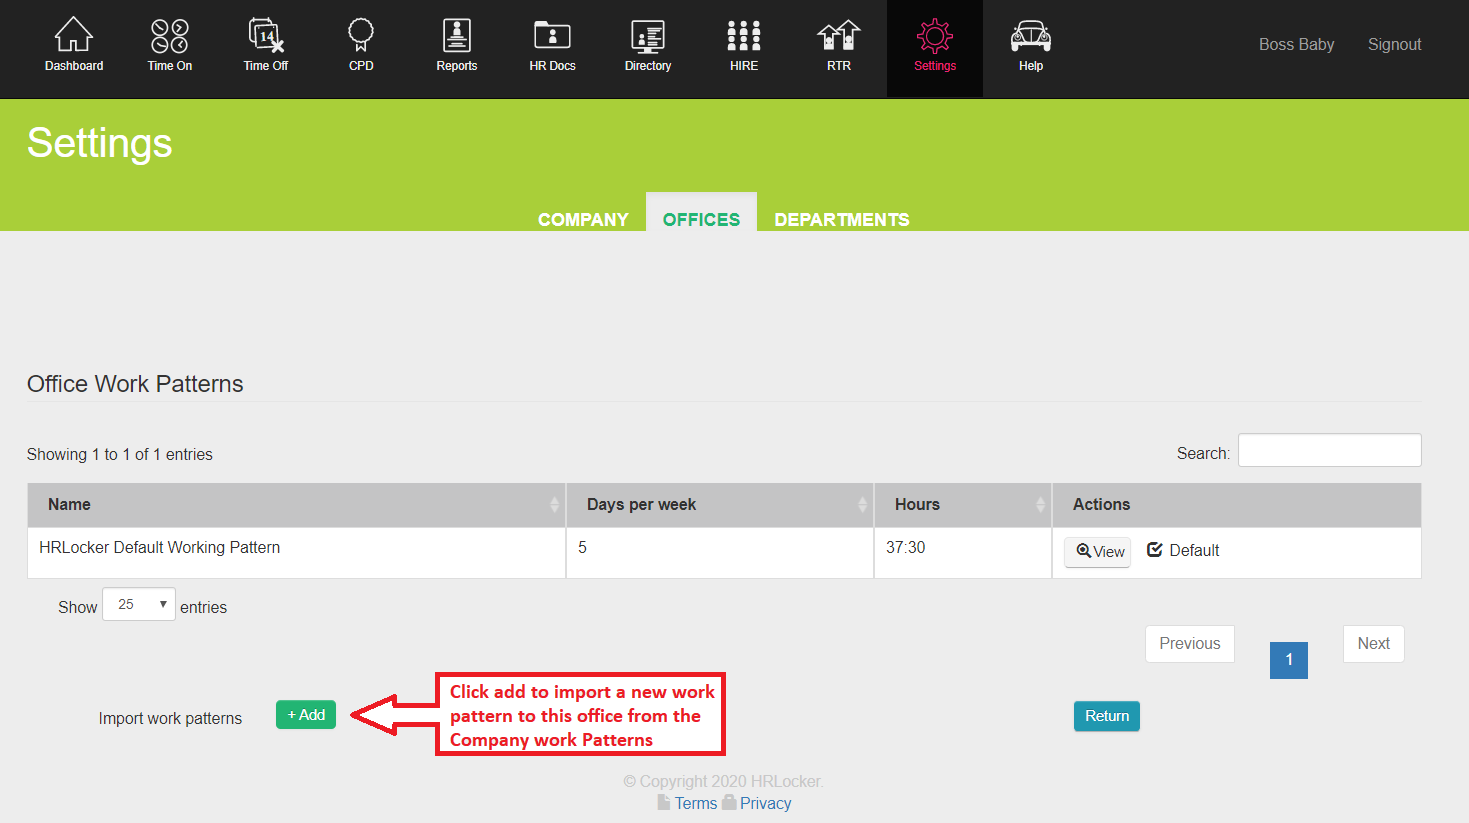
Task: Toggle the Default checkbox for HRLocker pattern
Action: (x=1155, y=550)
